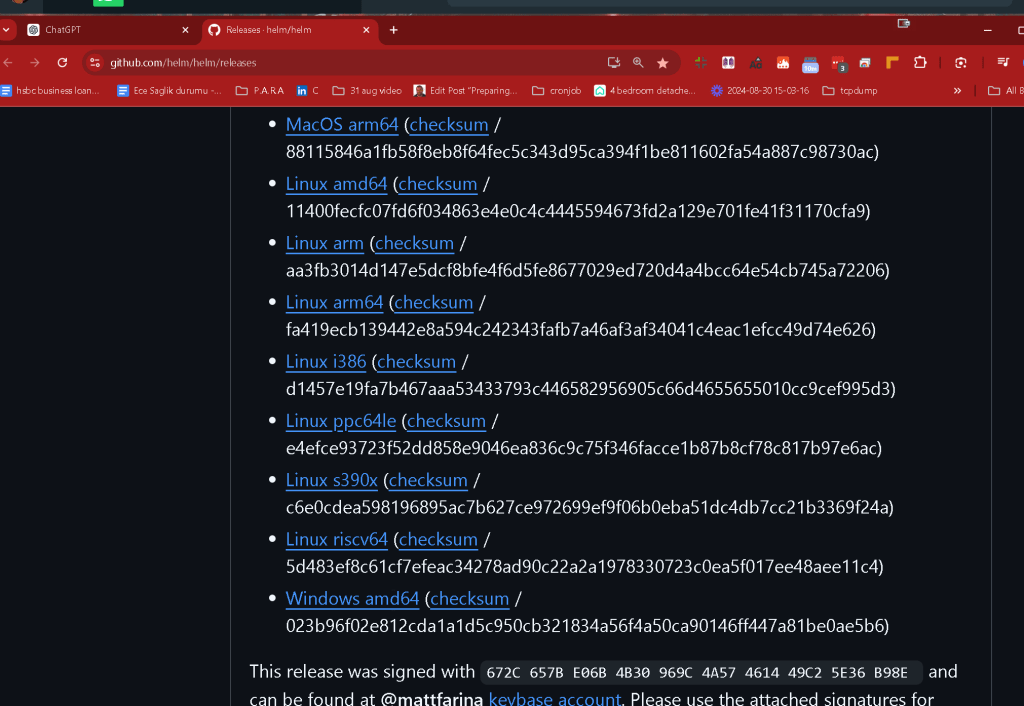
Task: Open the Linux ppc64le checksum link
Action: pos(446,421)
